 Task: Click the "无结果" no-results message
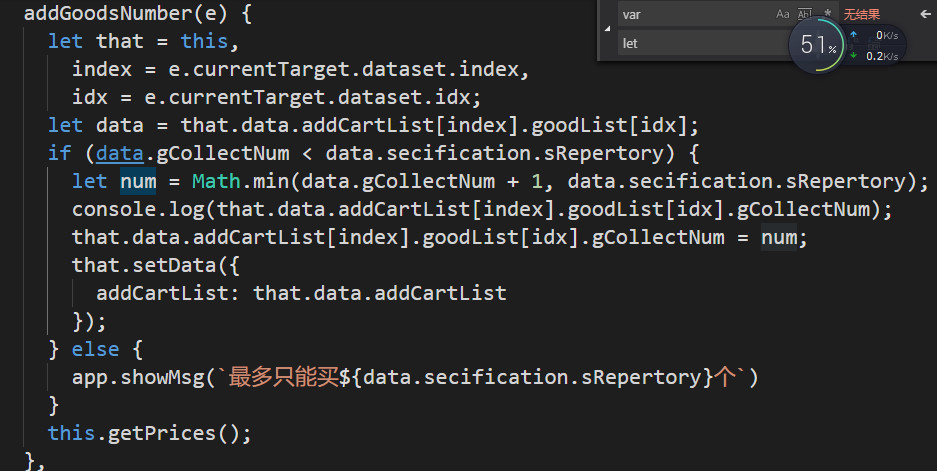click(862, 14)
